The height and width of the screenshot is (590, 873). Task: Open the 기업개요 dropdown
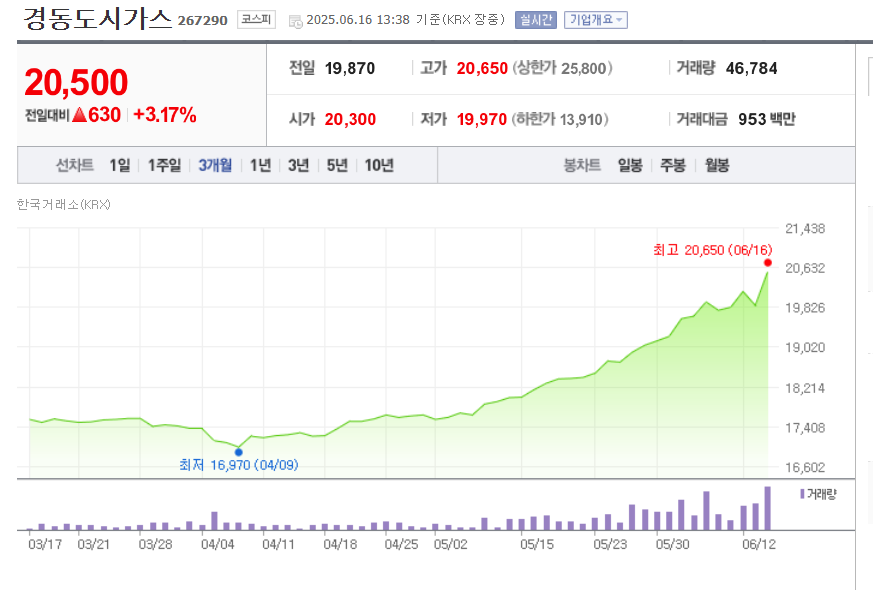click(596, 19)
